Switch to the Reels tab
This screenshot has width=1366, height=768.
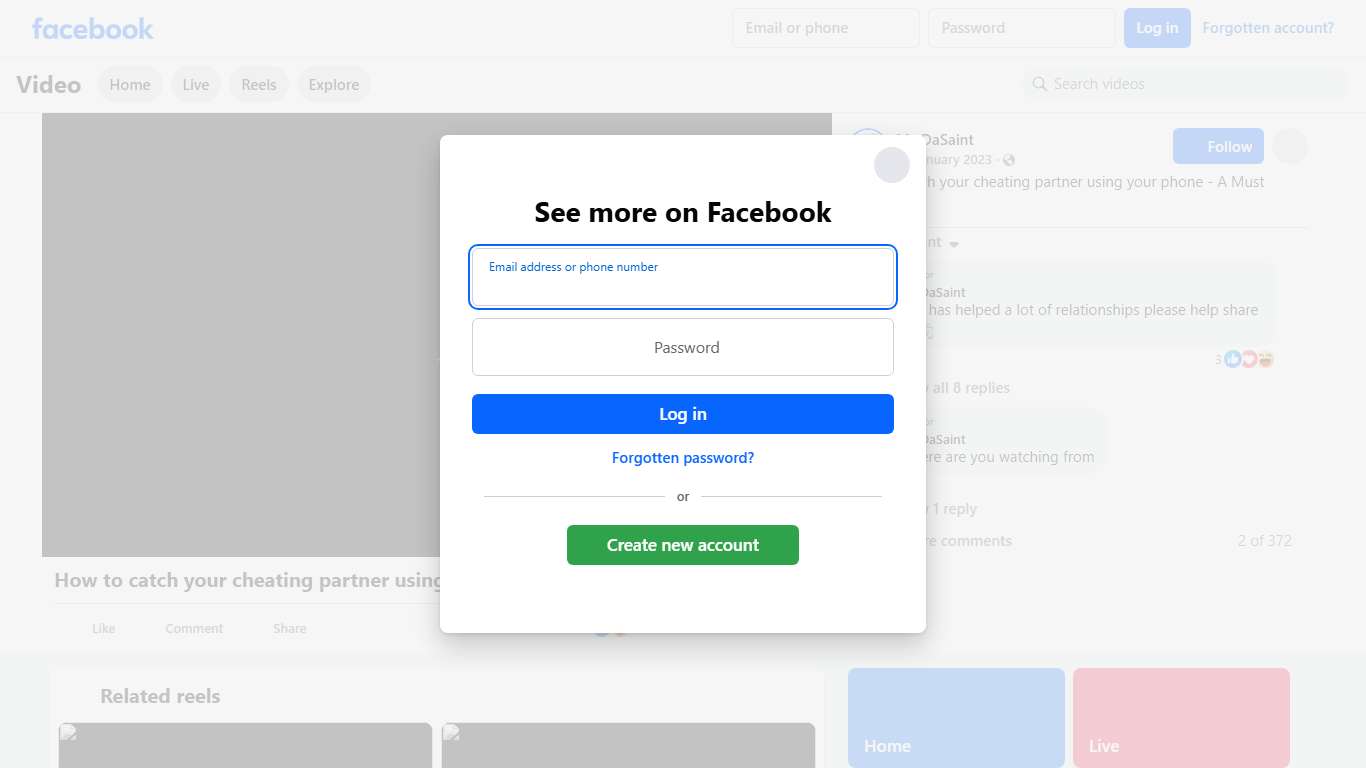click(259, 85)
